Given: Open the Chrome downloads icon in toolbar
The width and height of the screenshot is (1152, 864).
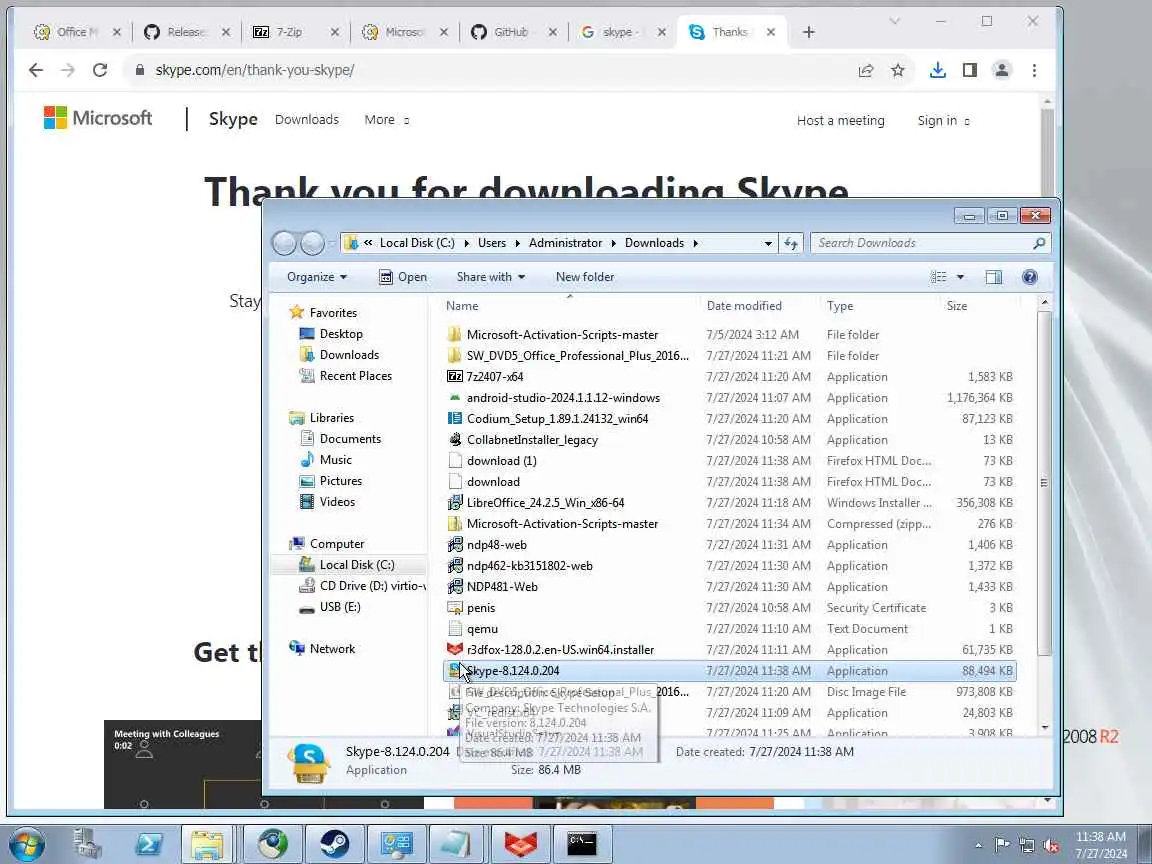Looking at the screenshot, I should click(937, 71).
